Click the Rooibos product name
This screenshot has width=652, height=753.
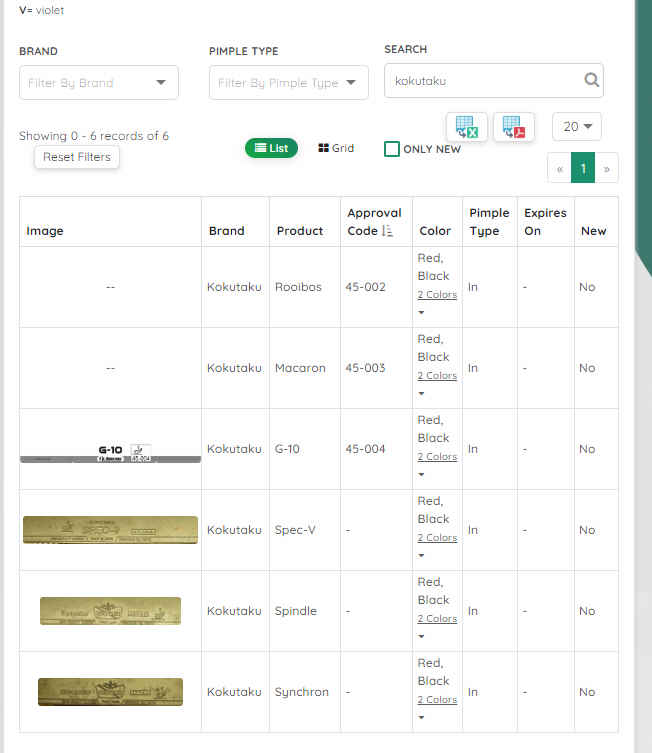(x=298, y=287)
